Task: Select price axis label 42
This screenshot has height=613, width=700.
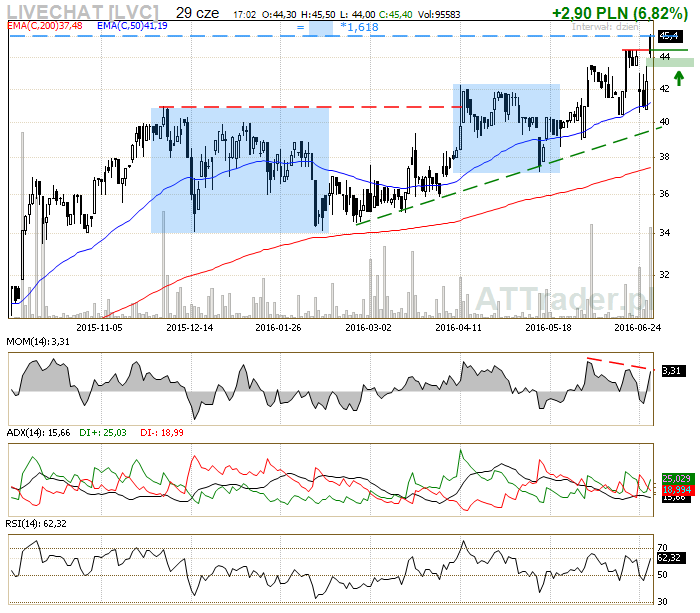Action: coord(665,89)
